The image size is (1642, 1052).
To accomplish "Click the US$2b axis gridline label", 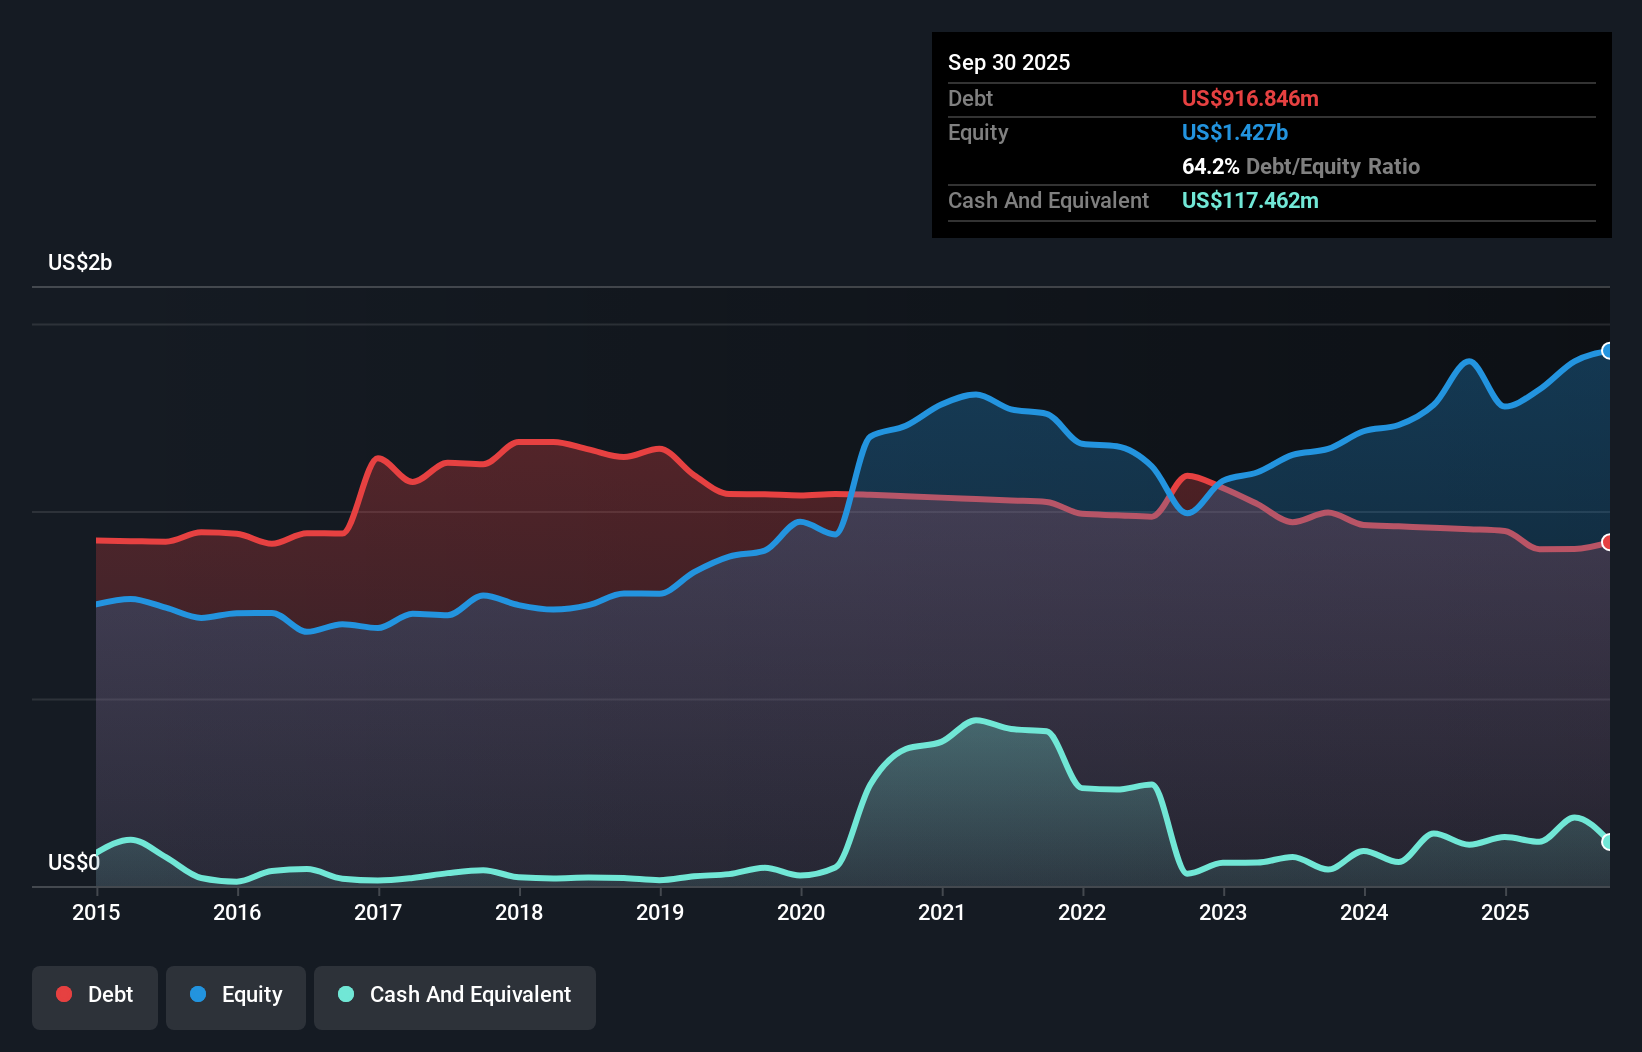I will click(x=80, y=262).
